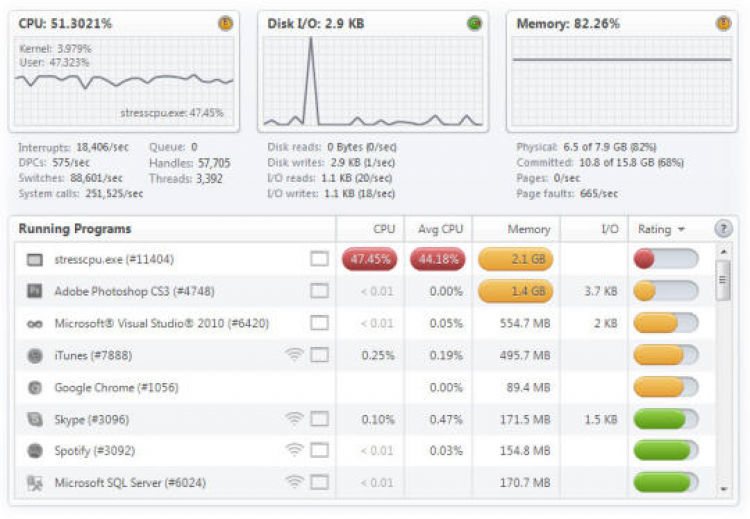Click the Microsoft SQL Server icon
750x519 pixels.
point(35,483)
